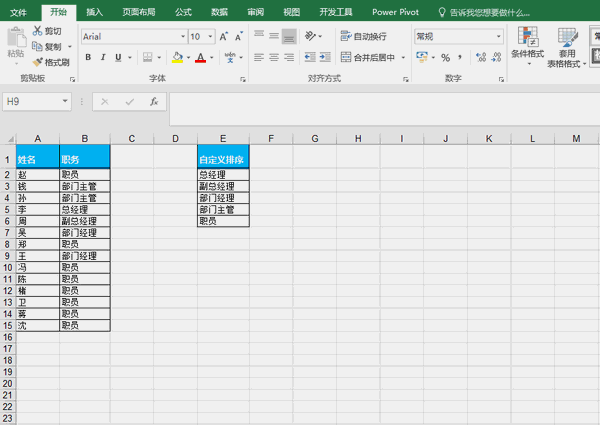Apply the yellow fill color swatch
Viewport: 600px width, 425px height.
[177, 57]
